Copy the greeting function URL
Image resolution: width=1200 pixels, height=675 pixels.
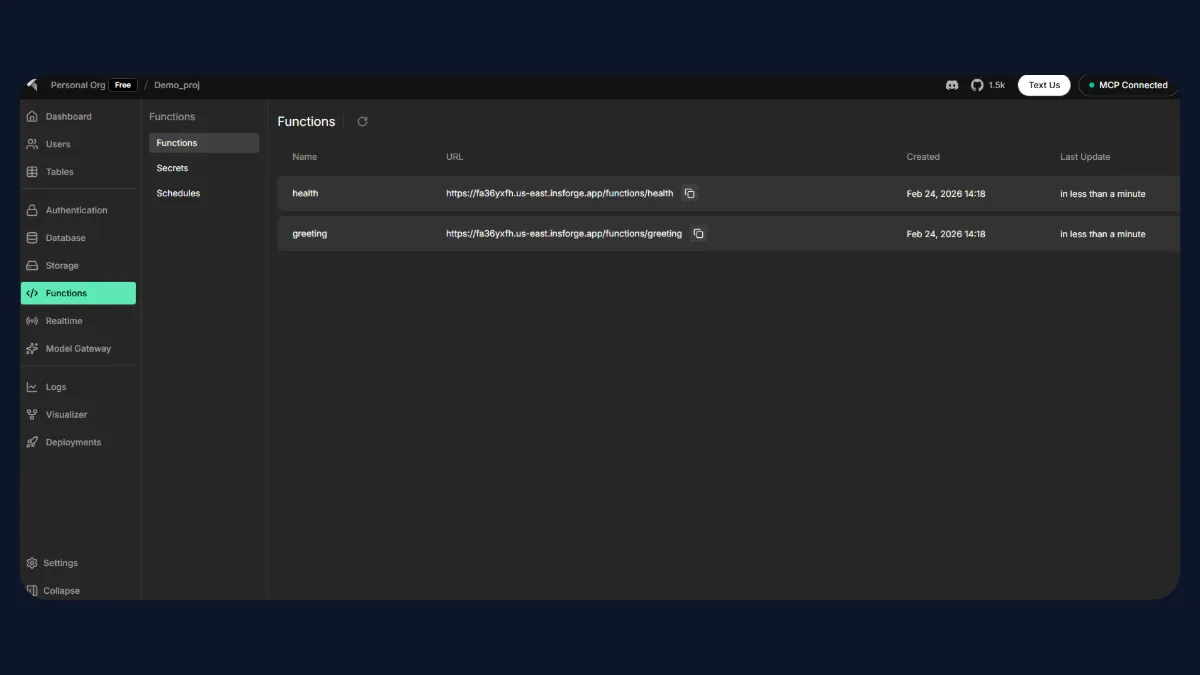pyautogui.click(x=698, y=233)
